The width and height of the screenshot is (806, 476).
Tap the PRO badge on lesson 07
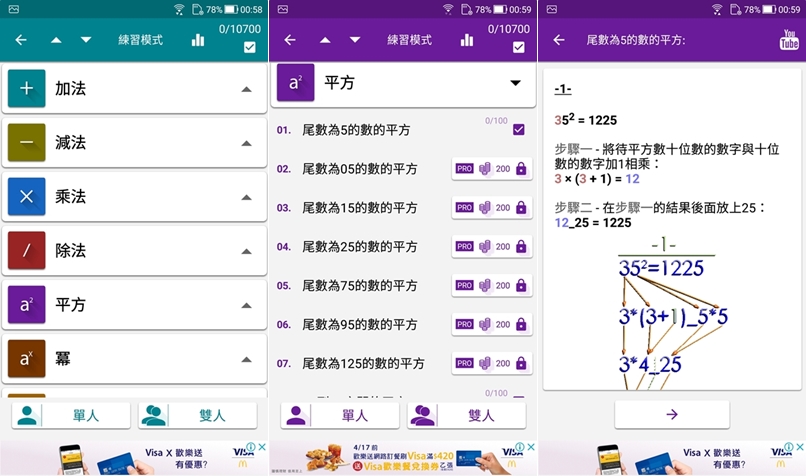pos(464,363)
